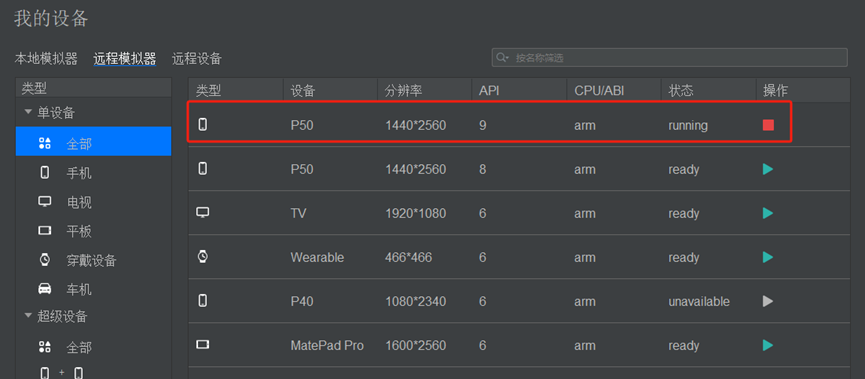This screenshot has height=379, width=865.
Task: Click the running status text
Action: 688,126
